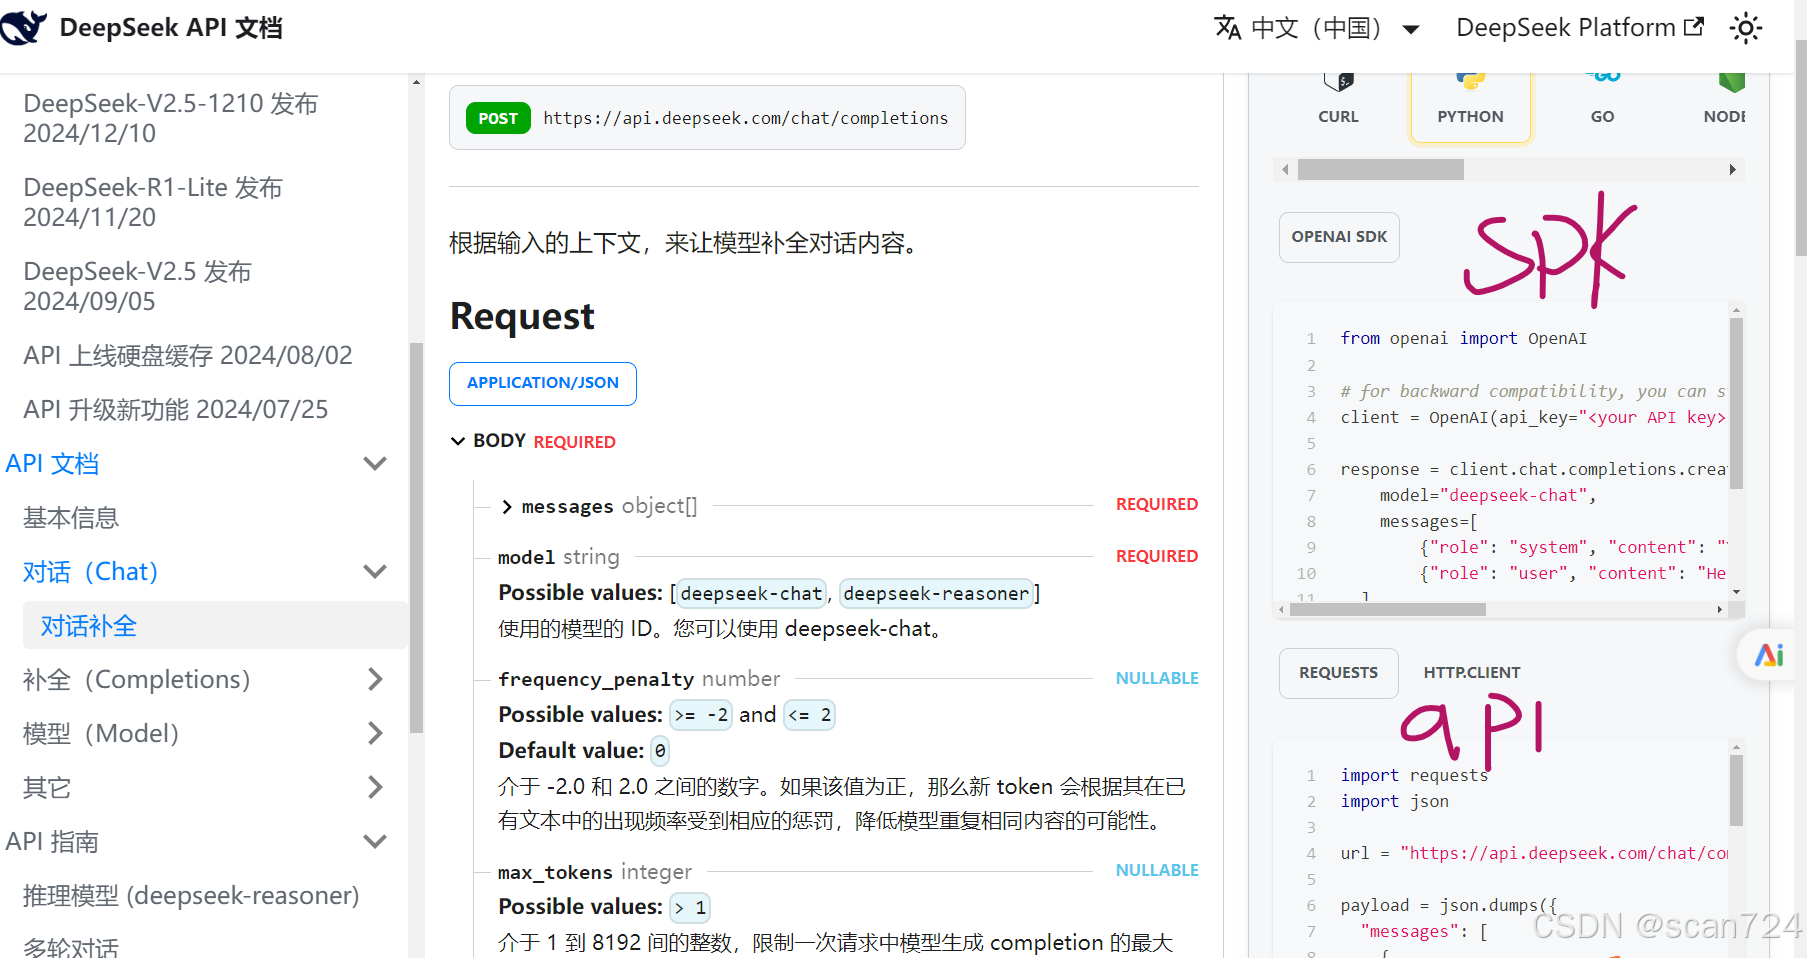The image size is (1807, 958).
Task: Collapse the API 文档 chevron
Action: pos(375,463)
